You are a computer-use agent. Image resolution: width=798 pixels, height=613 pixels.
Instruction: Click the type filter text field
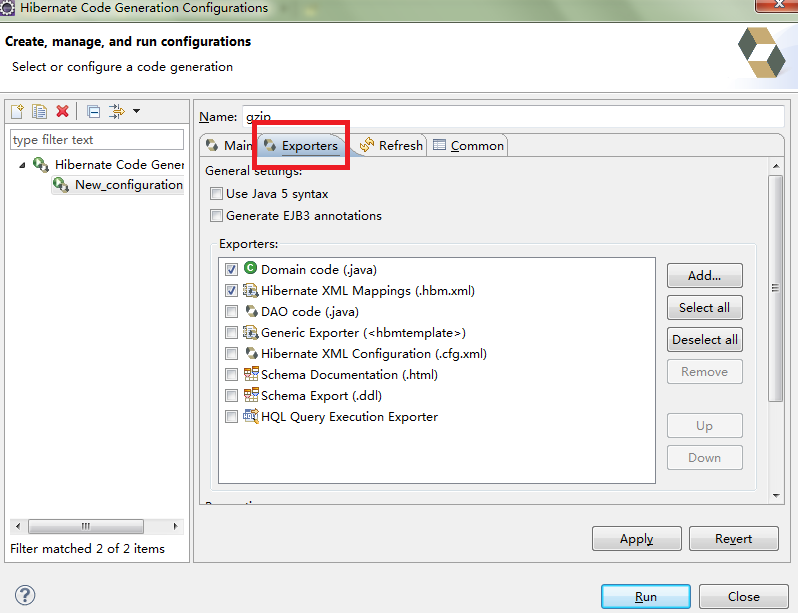97,140
